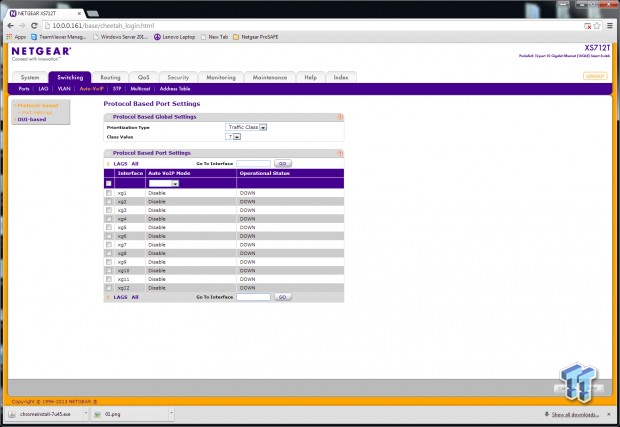Open the blocked pop-up icon in address bar
The height and width of the screenshot is (427, 620).
click(588, 26)
